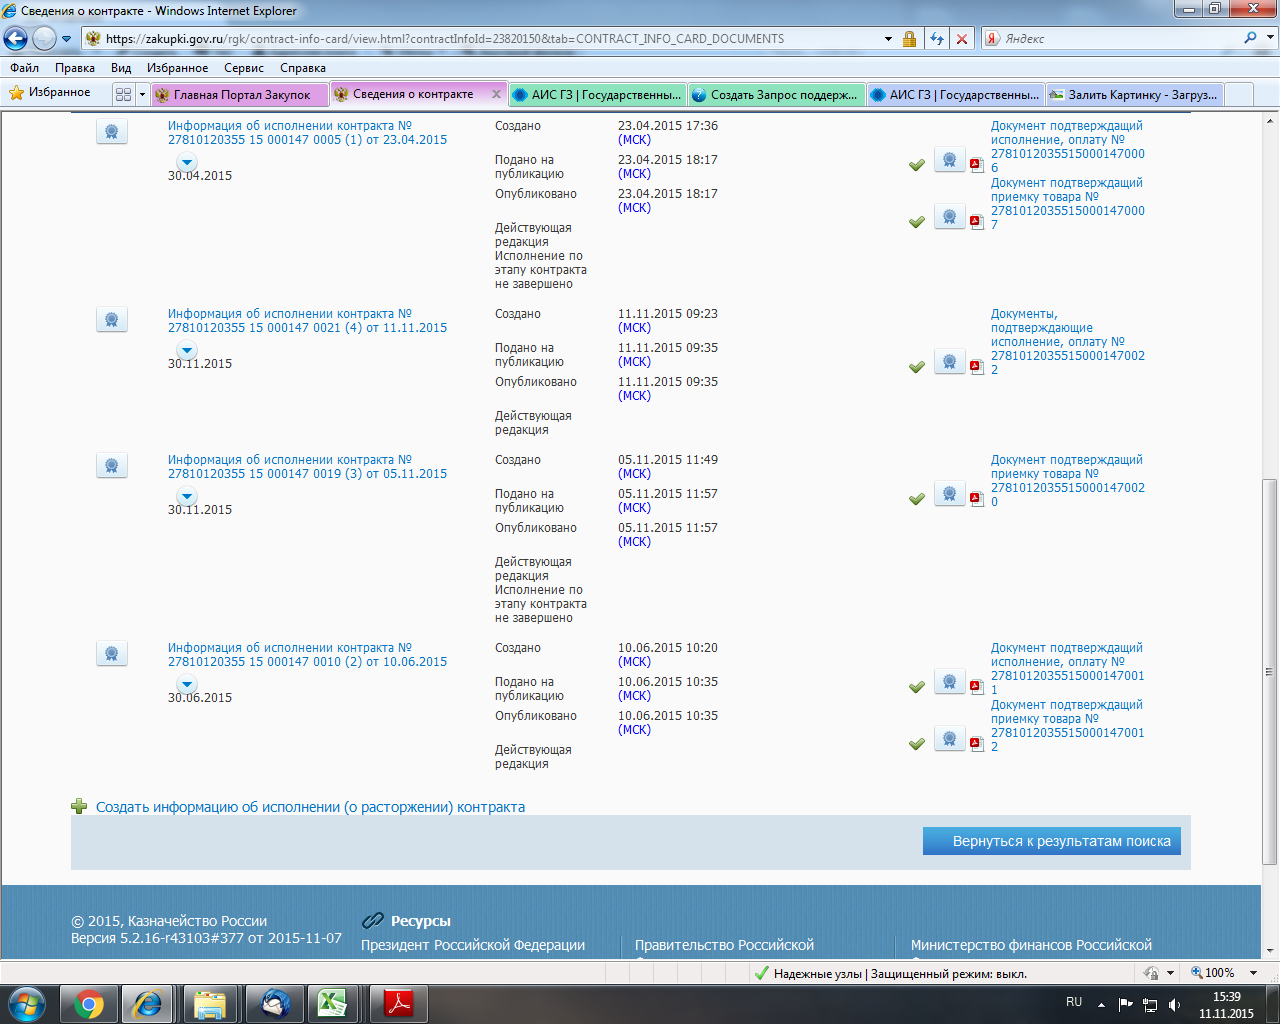Open Документы, подтверждающие исполнение, оплату link
Image resolution: width=1280 pixels, height=1024 pixels.
[1068, 342]
